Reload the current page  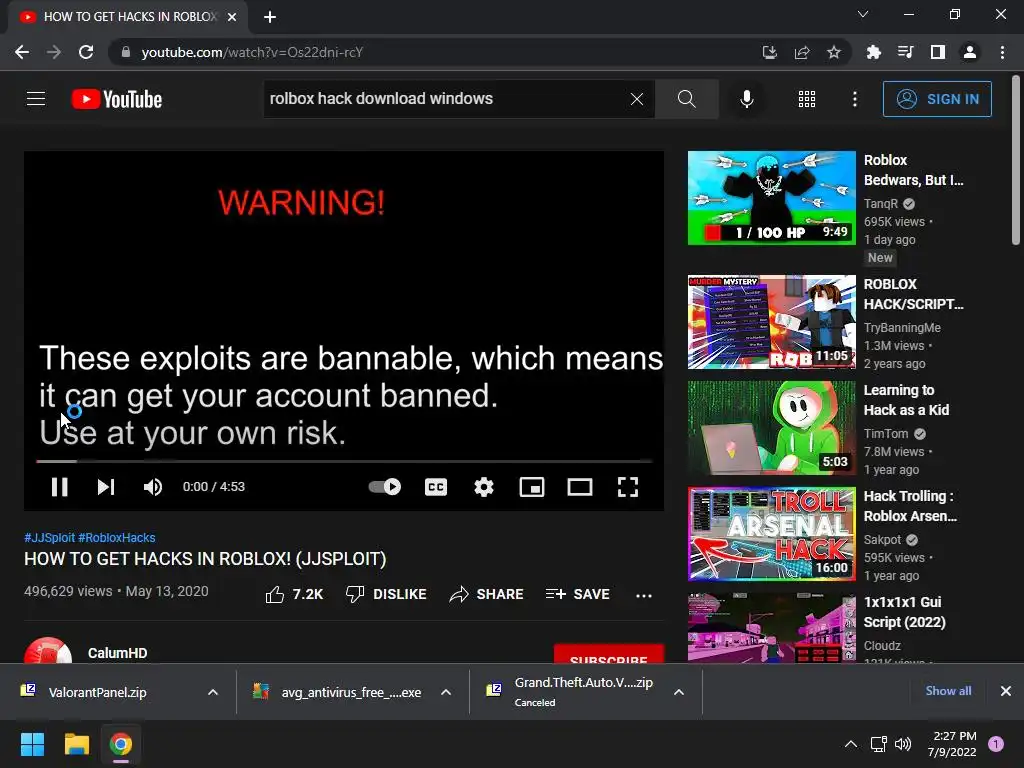pyautogui.click(x=86, y=52)
